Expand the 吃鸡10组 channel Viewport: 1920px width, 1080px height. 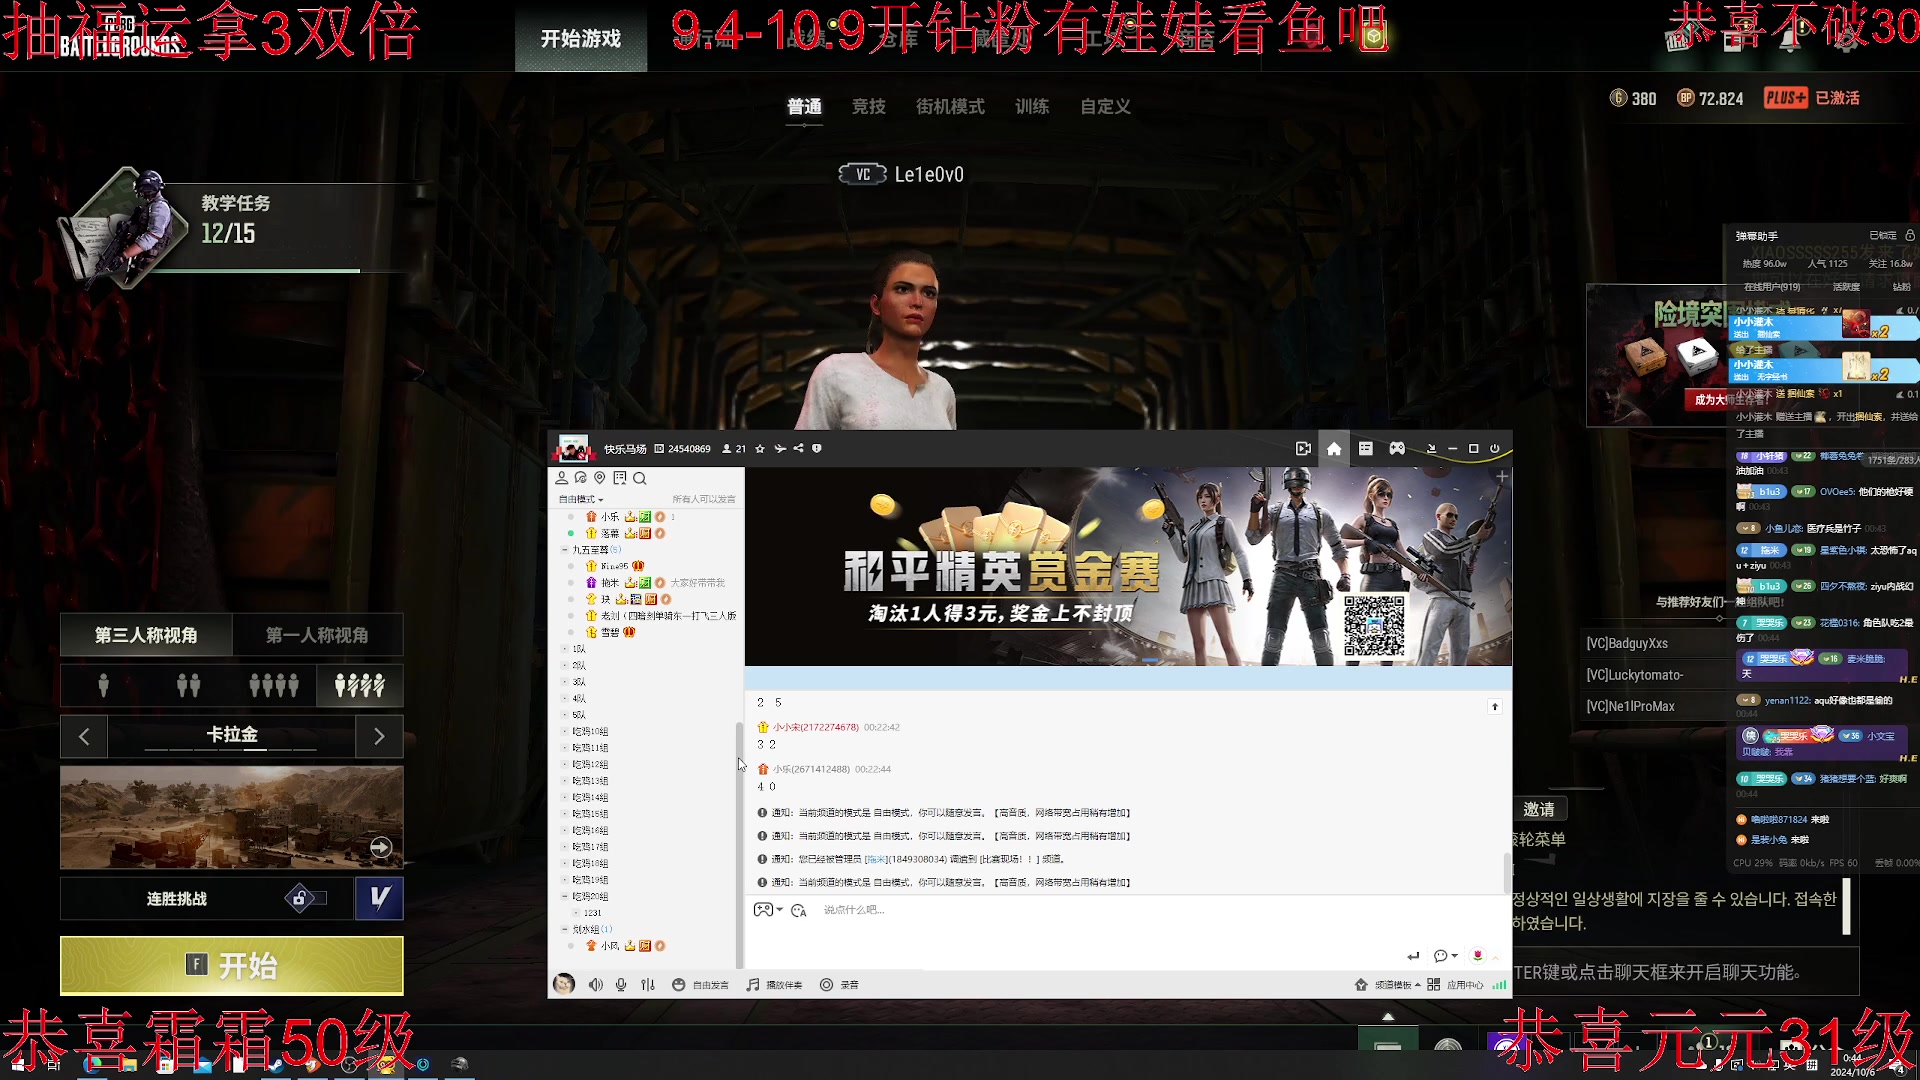564,732
